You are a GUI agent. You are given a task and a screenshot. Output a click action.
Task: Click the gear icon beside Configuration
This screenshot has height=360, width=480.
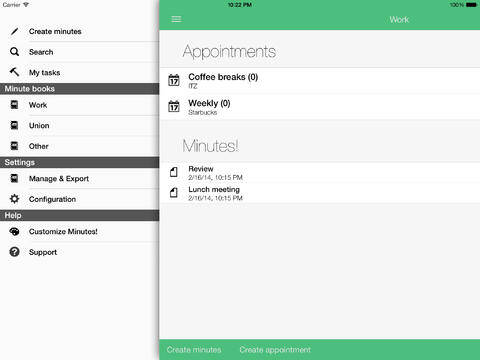tap(14, 199)
